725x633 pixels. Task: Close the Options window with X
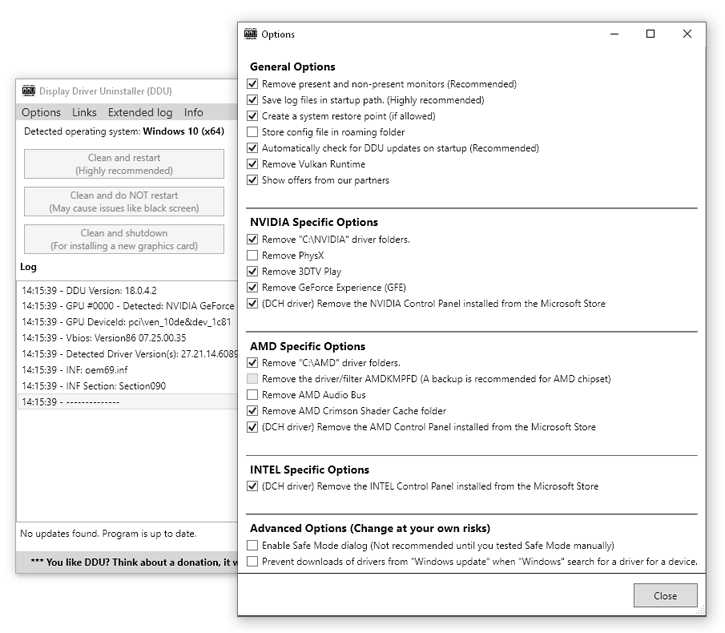pos(687,34)
